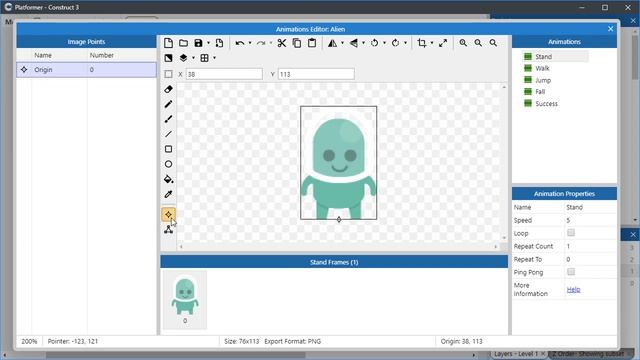Select the Pencil tool
This screenshot has height=360, width=640.
pos(168,104)
